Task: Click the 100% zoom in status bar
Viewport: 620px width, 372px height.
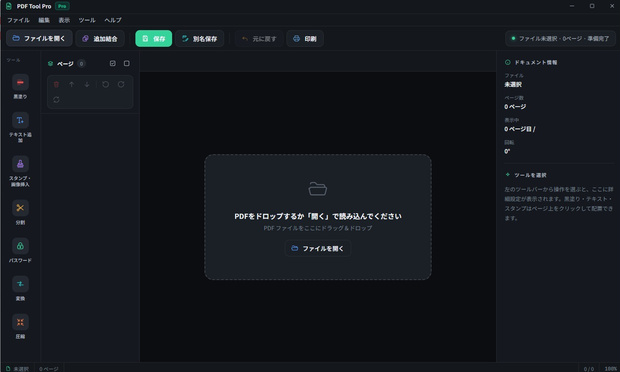Action: coord(611,368)
